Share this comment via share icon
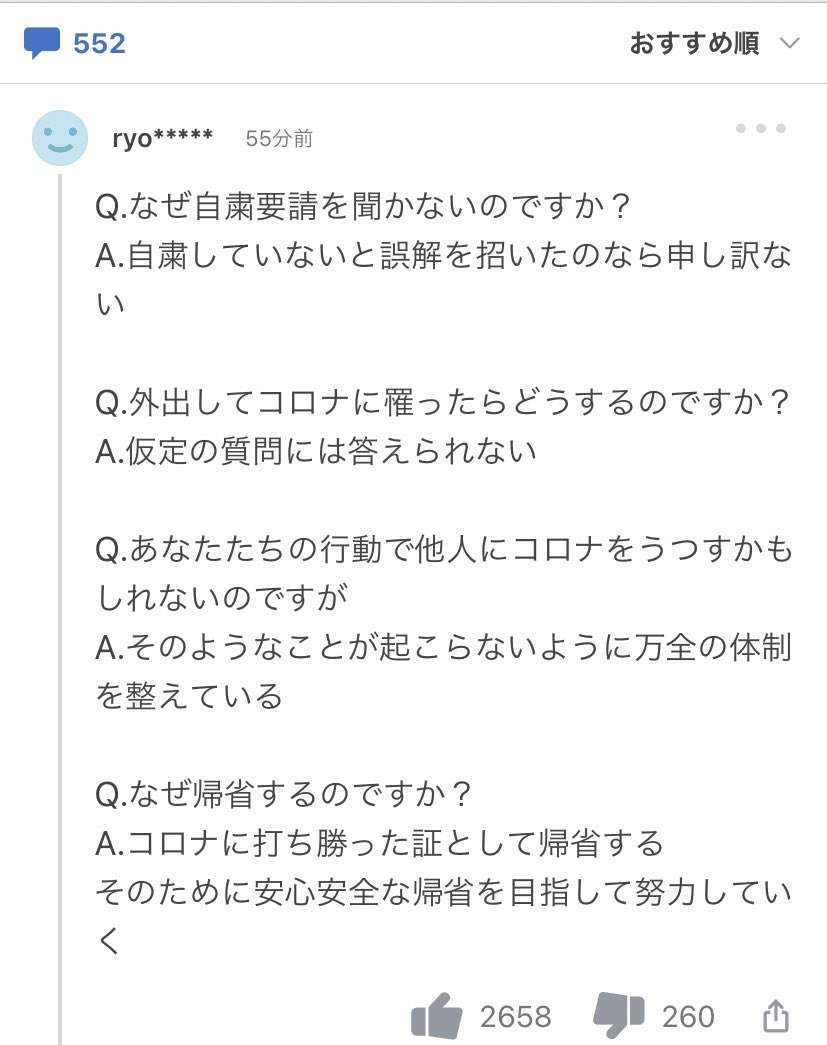 [x=776, y=1016]
